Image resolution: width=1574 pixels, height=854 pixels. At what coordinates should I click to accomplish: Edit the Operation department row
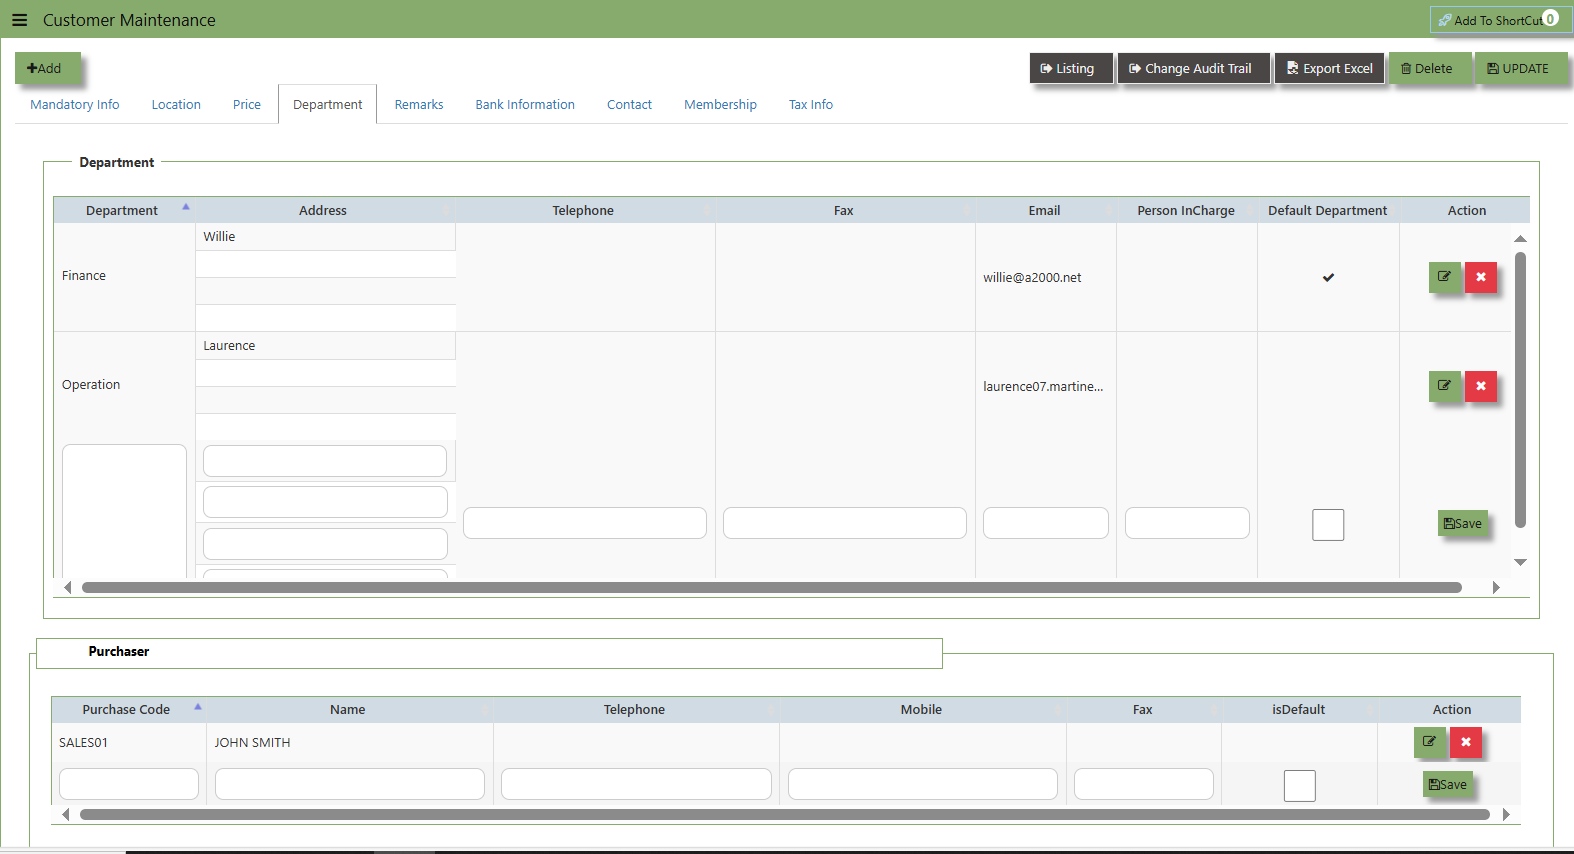click(1445, 386)
